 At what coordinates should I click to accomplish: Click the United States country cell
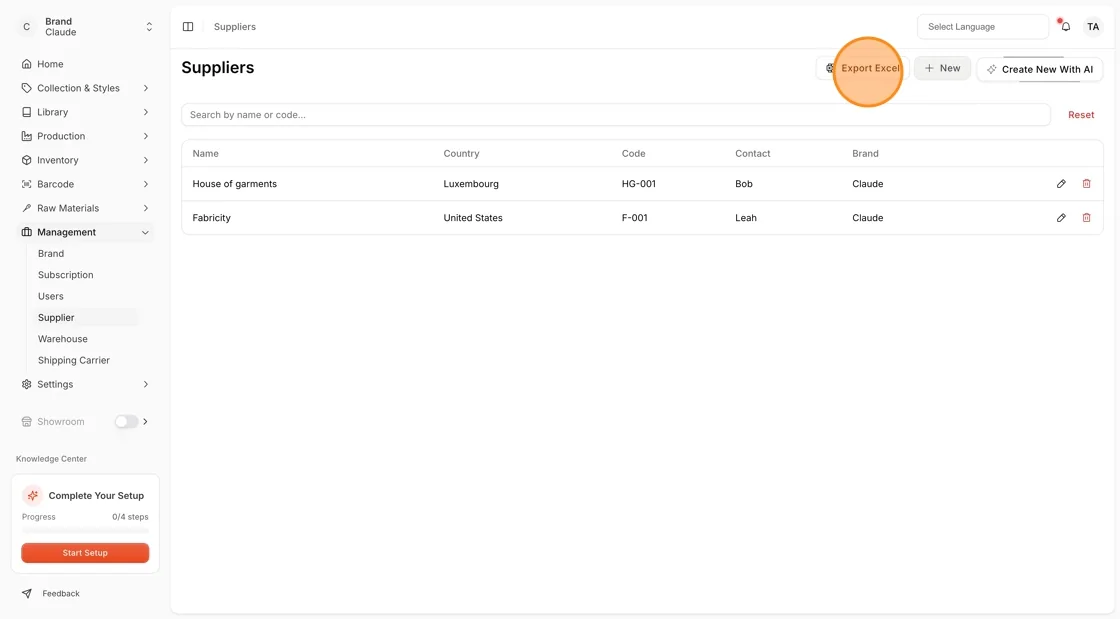coord(473,218)
